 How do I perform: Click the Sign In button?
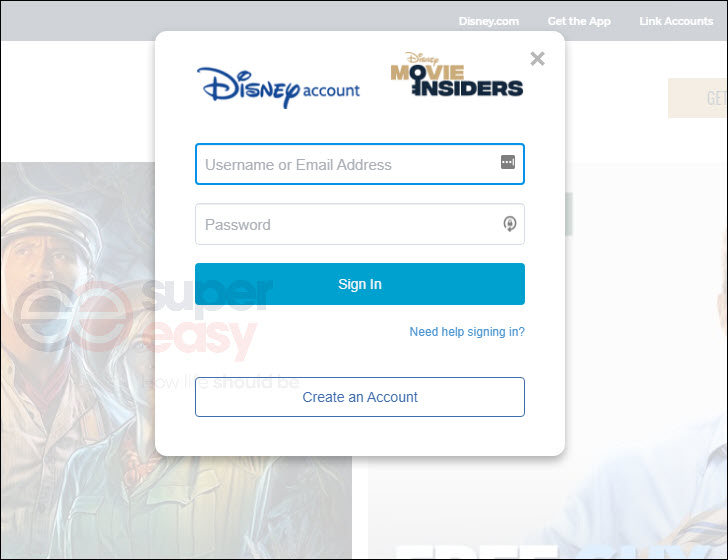pos(360,284)
